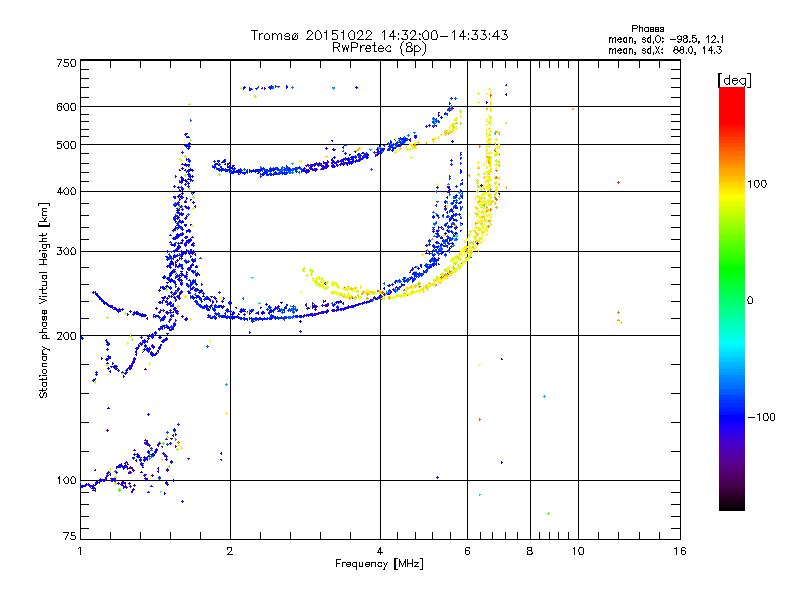Click the colorbar tick label '-100'

[762, 417]
